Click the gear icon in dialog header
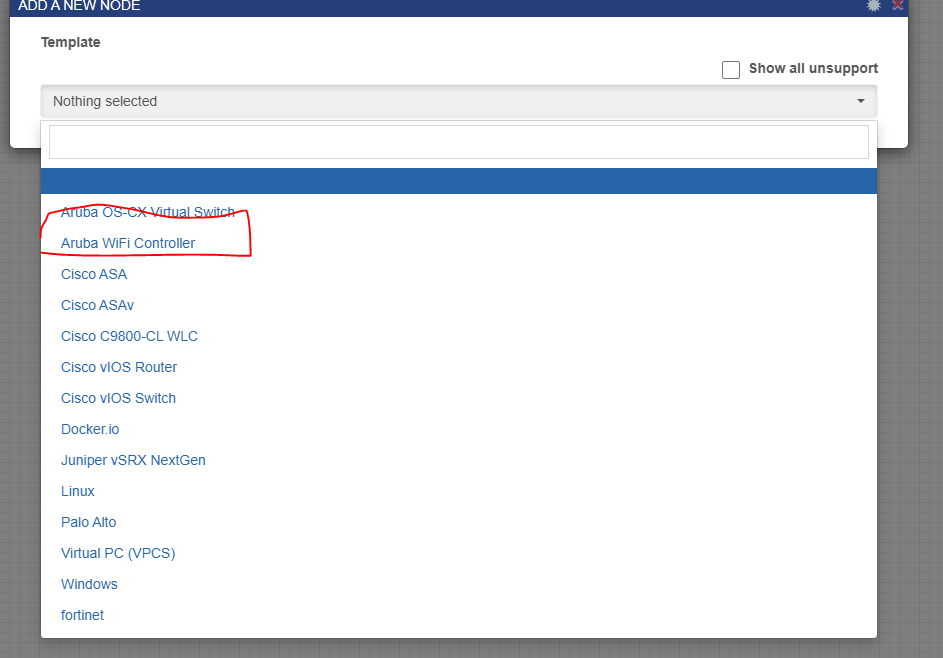943x658 pixels. [x=873, y=5]
